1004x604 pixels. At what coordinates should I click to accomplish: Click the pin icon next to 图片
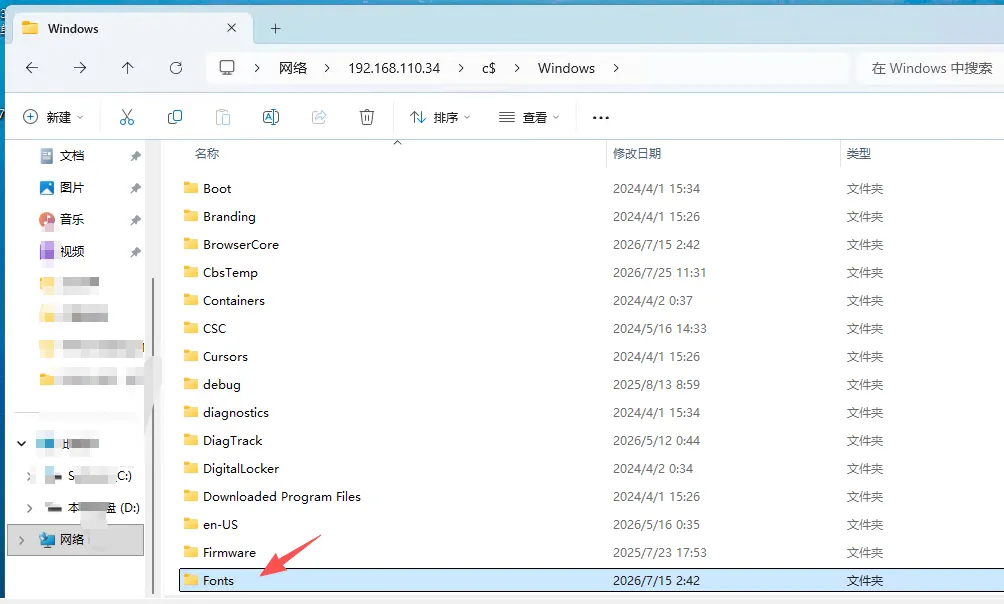tap(135, 188)
